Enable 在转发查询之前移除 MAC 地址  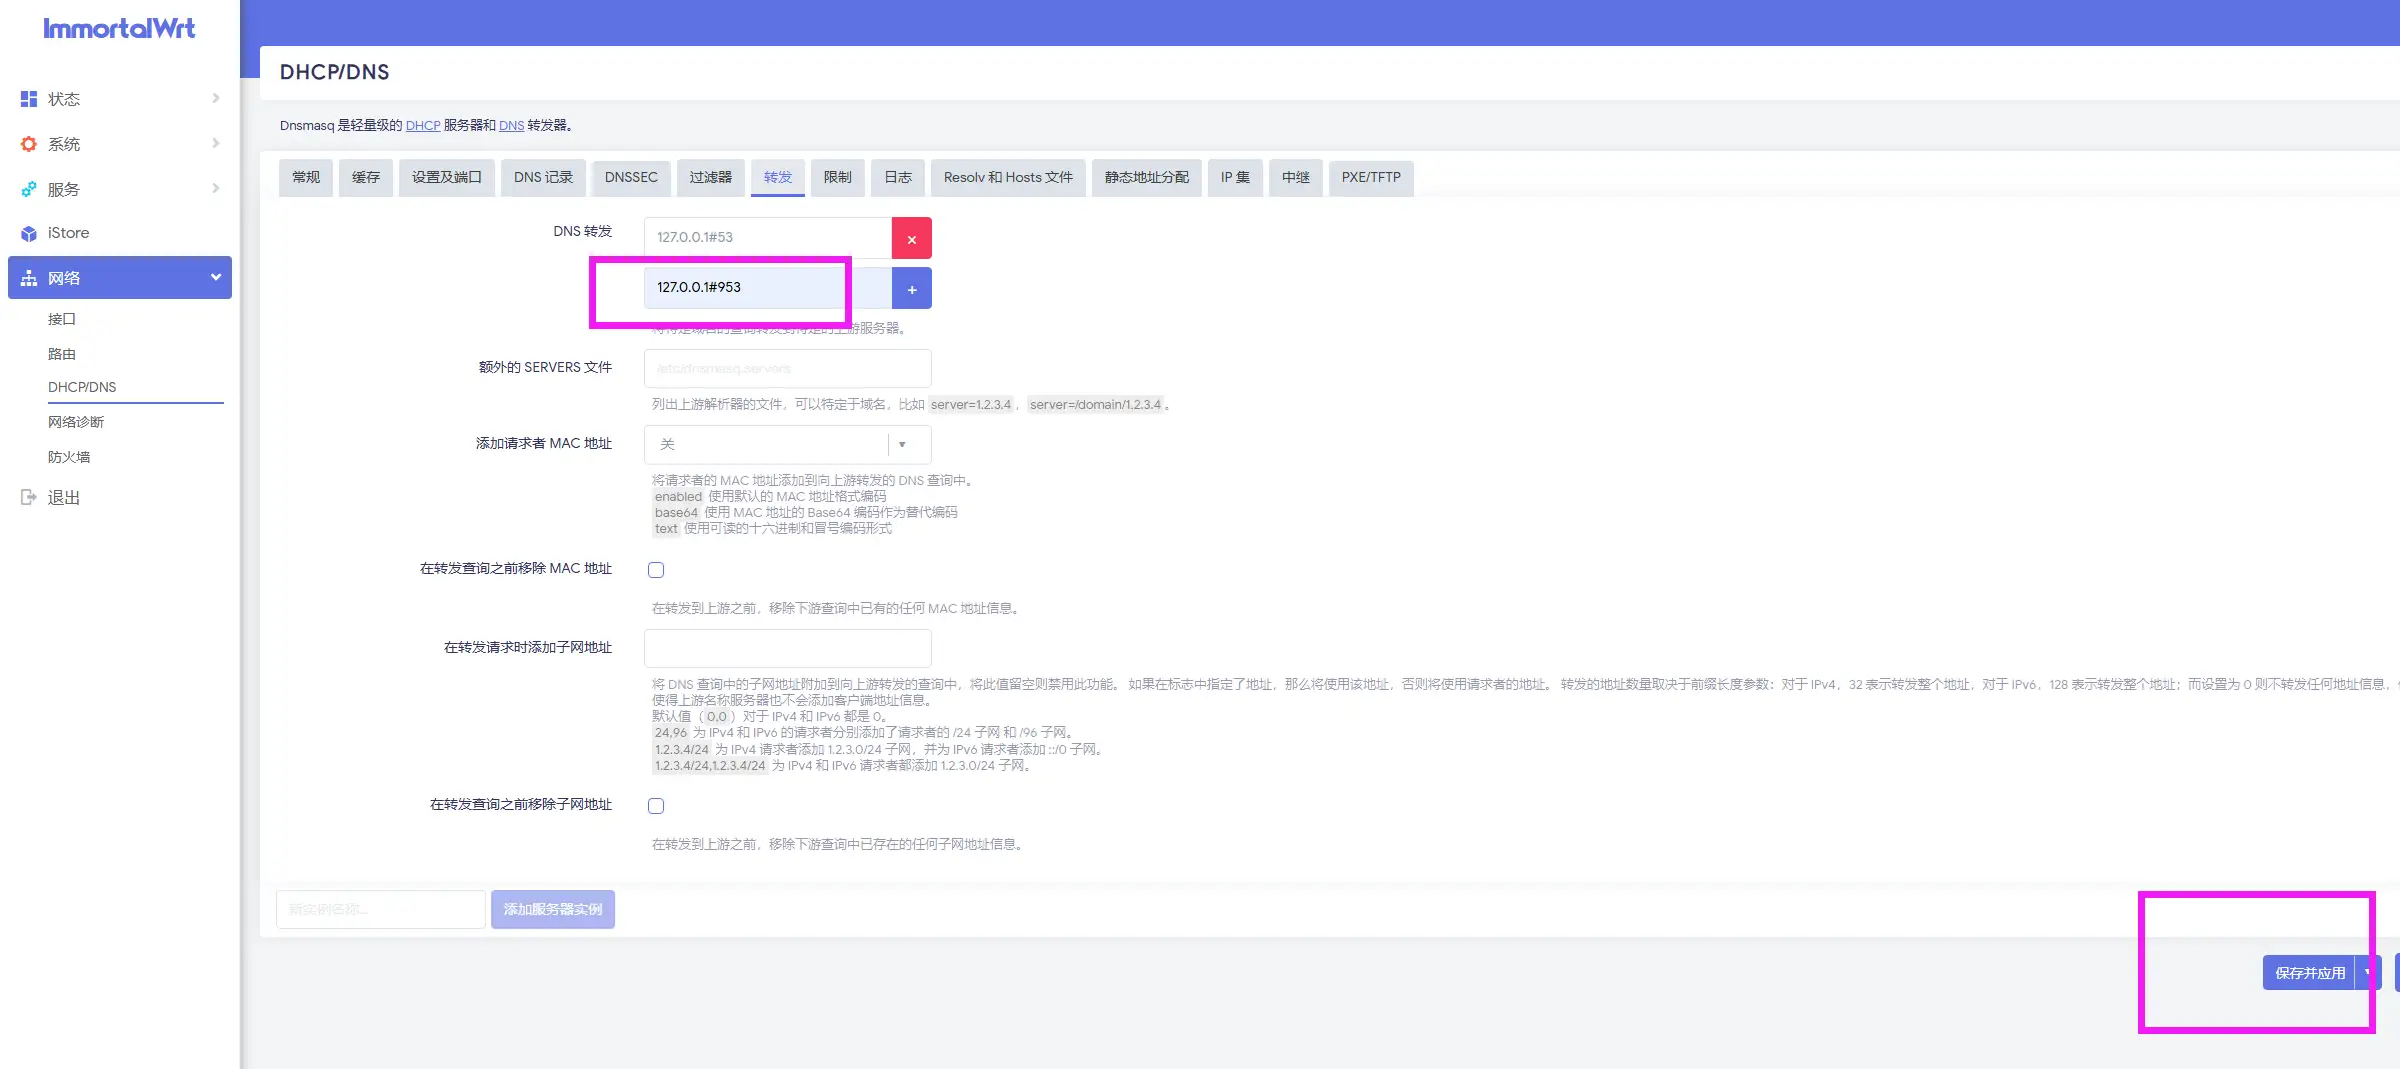[x=656, y=569]
